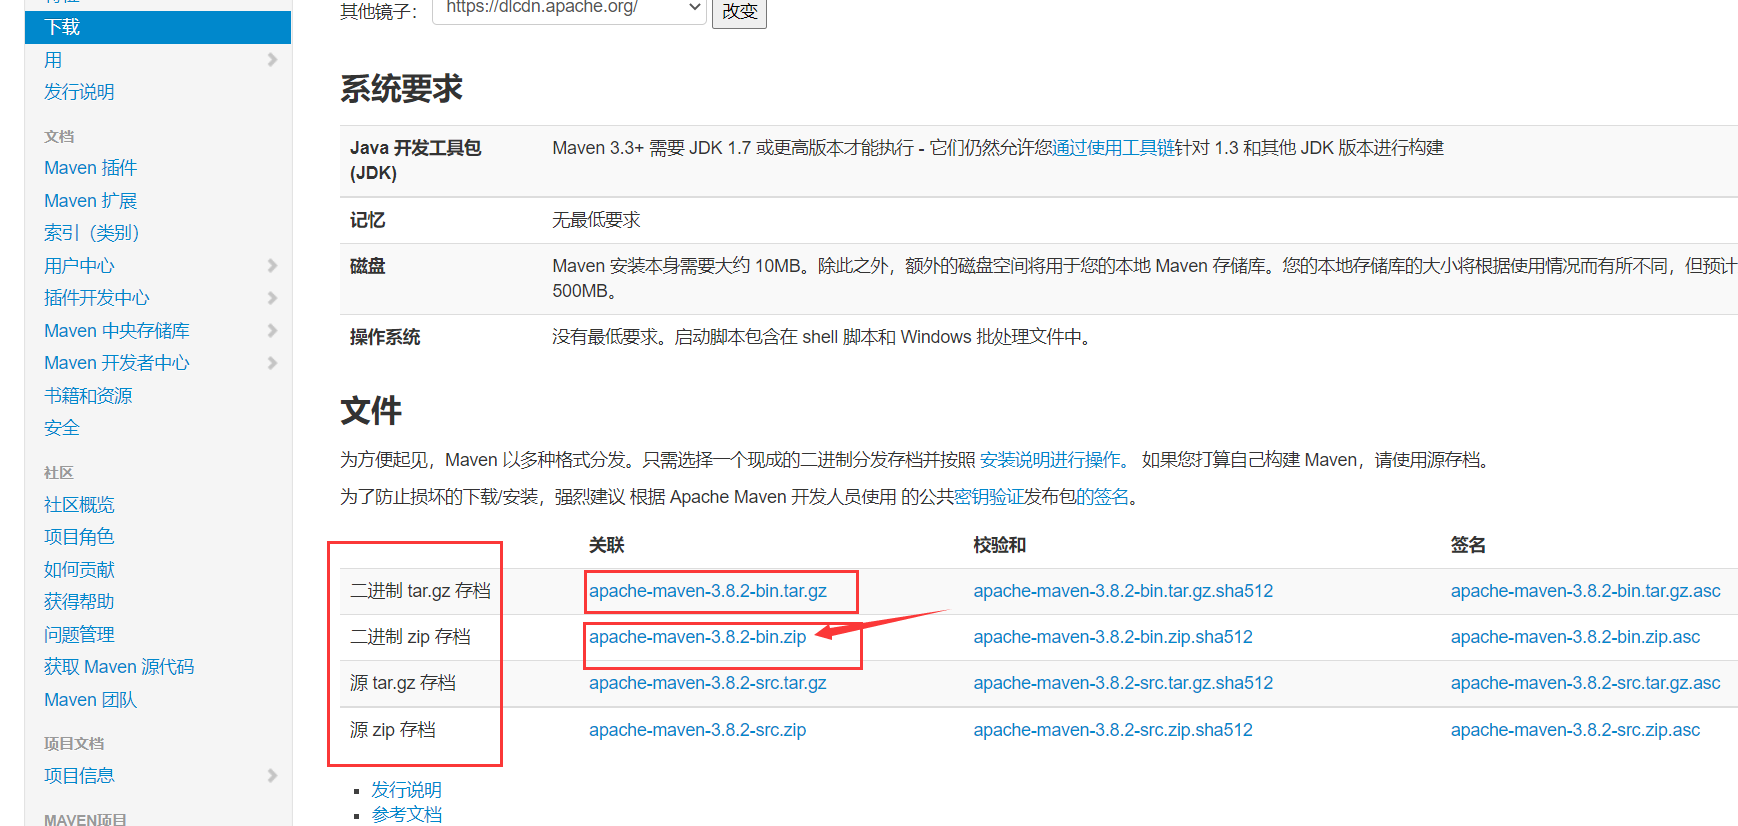
Task: Click the 校验和 column header
Action: tap(999, 545)
